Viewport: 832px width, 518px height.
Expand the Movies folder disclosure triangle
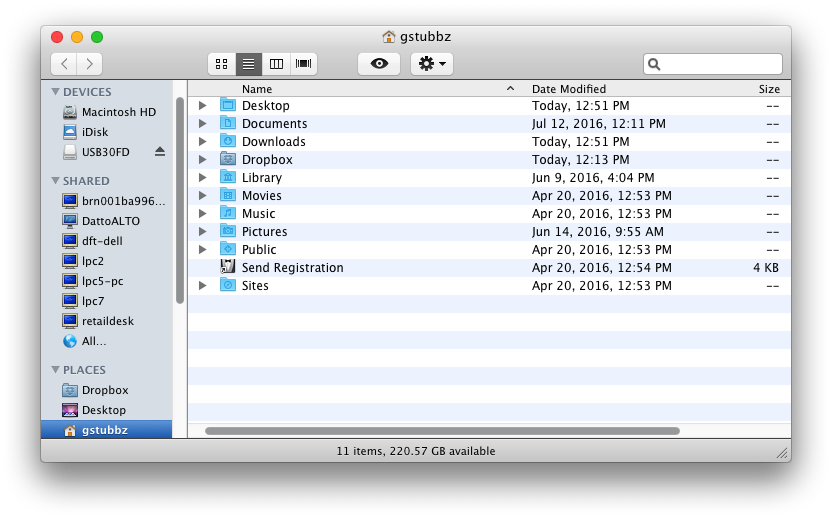point(202,196)
